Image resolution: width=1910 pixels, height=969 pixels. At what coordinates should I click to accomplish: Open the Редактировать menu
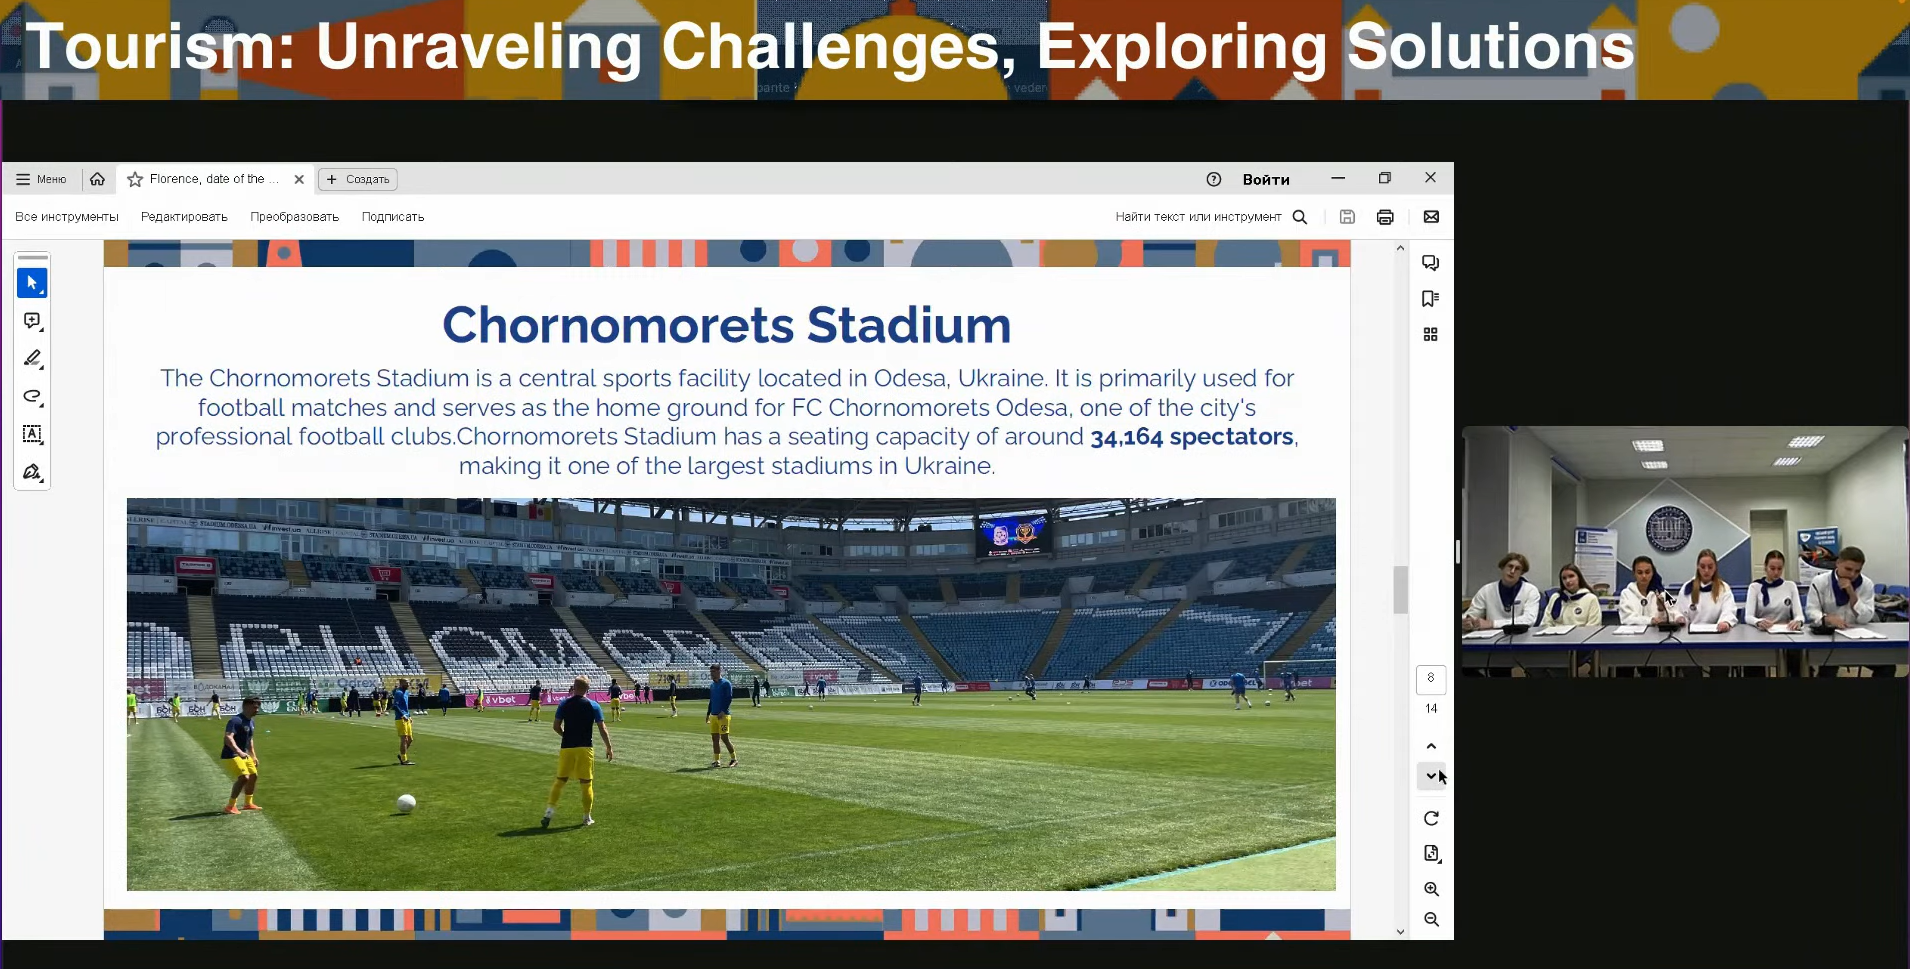(x=184, y=217)
